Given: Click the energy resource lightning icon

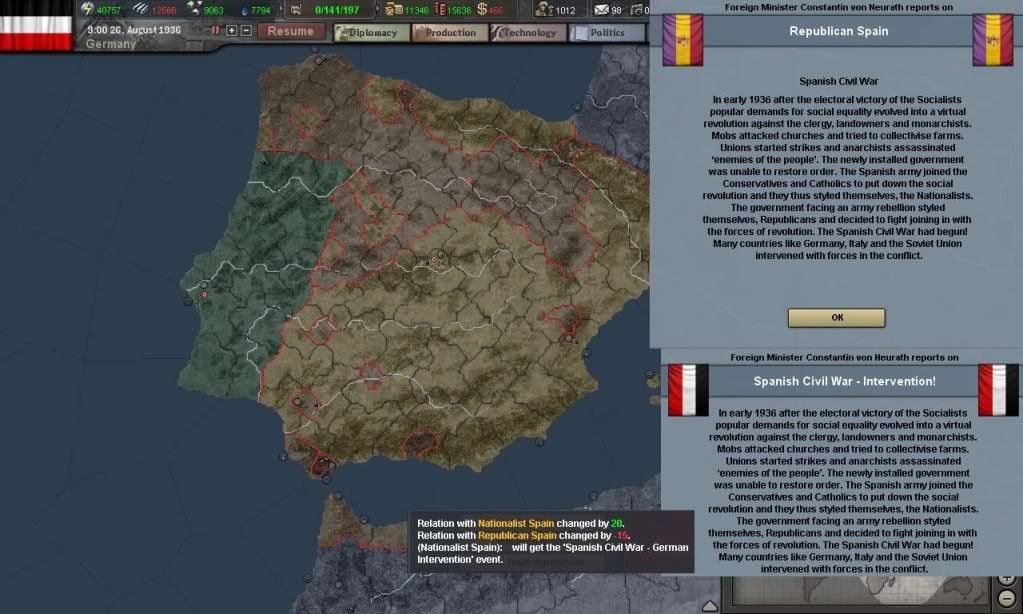Looking at the screenshot, I should tap(87, 9).
